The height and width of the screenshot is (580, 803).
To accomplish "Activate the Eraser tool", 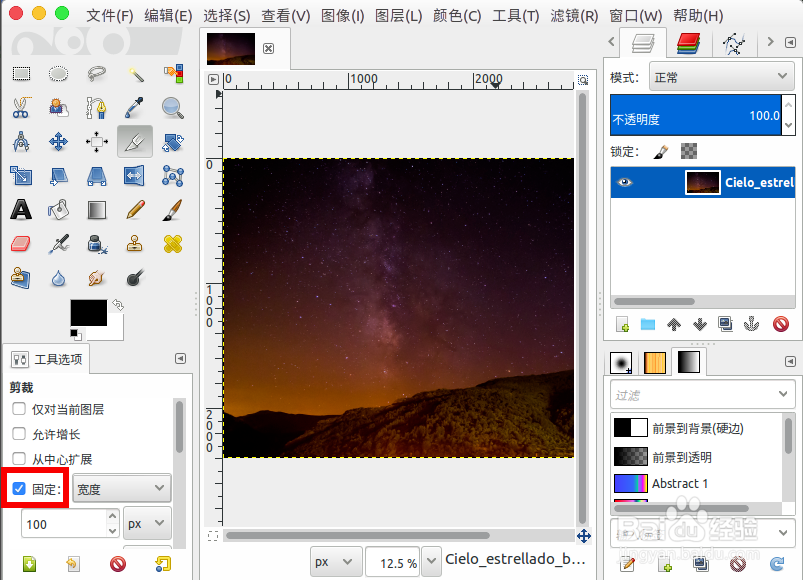I will click(21, 244).
